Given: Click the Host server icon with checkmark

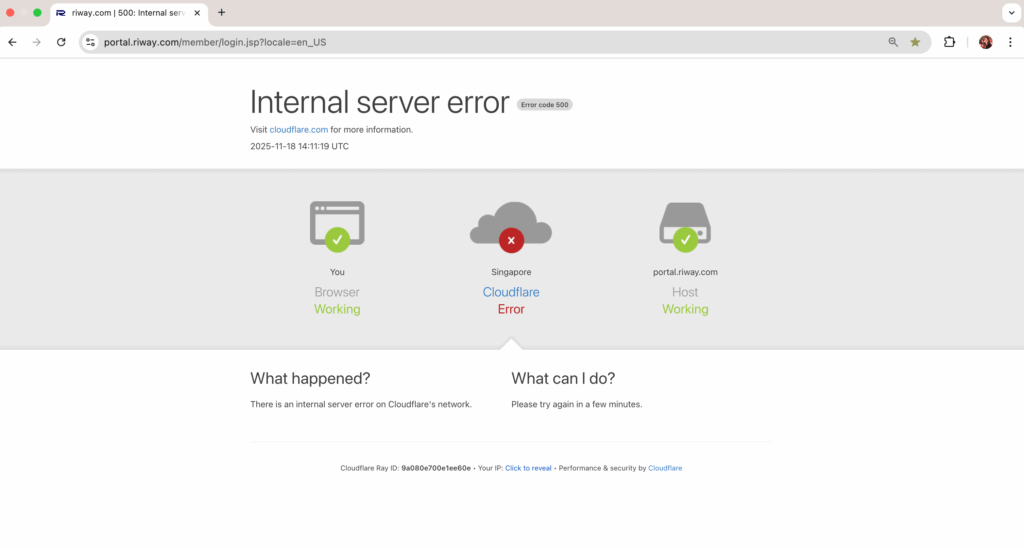Looking at the screenshot, I should tap(685, 226).
